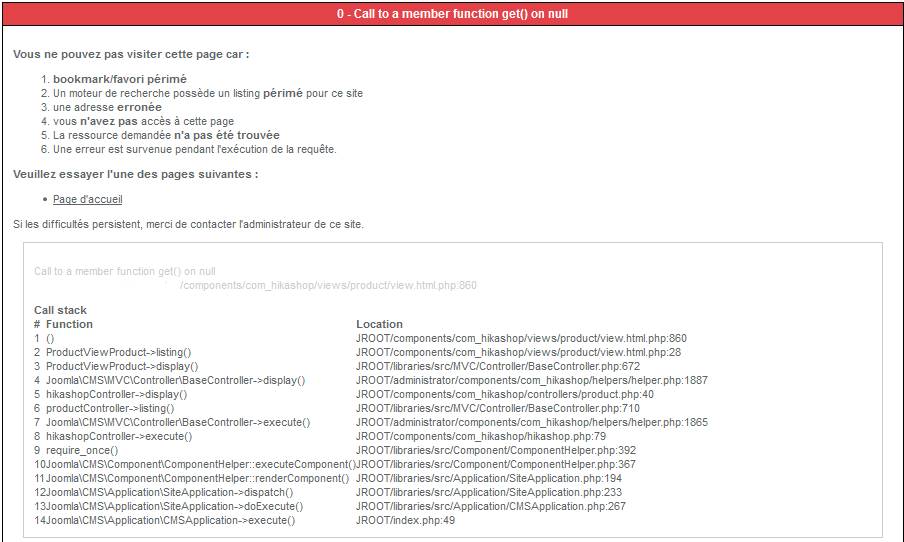This screenshot has height=542, width=904.
Task: Click ProductViewProduct->listing() stack entry
Action: [119, 352]
